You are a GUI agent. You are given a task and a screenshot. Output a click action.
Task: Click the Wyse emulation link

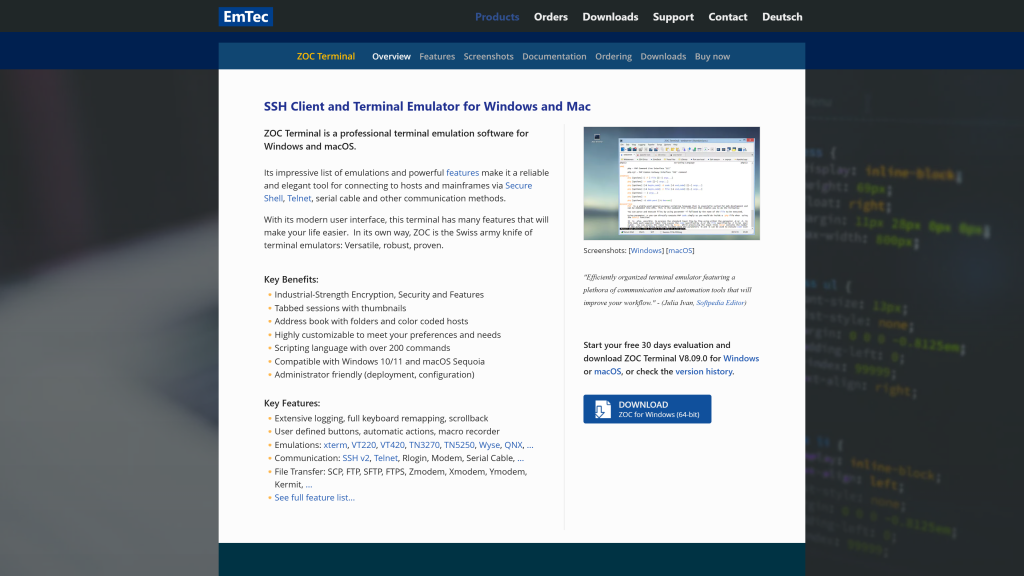pyautogui.click(x=489, y=445)
